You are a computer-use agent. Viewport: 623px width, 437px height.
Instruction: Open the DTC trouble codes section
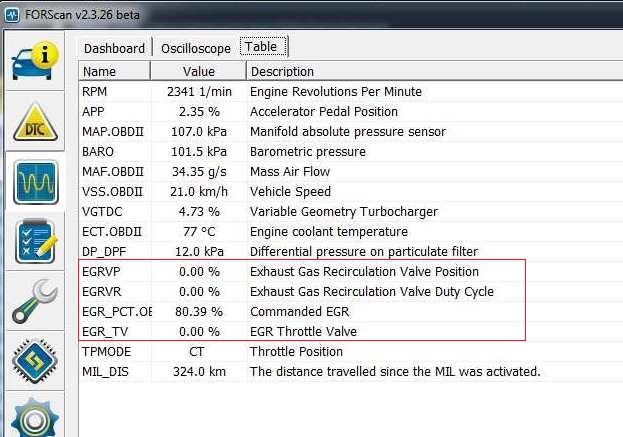(x=33, y=122)
